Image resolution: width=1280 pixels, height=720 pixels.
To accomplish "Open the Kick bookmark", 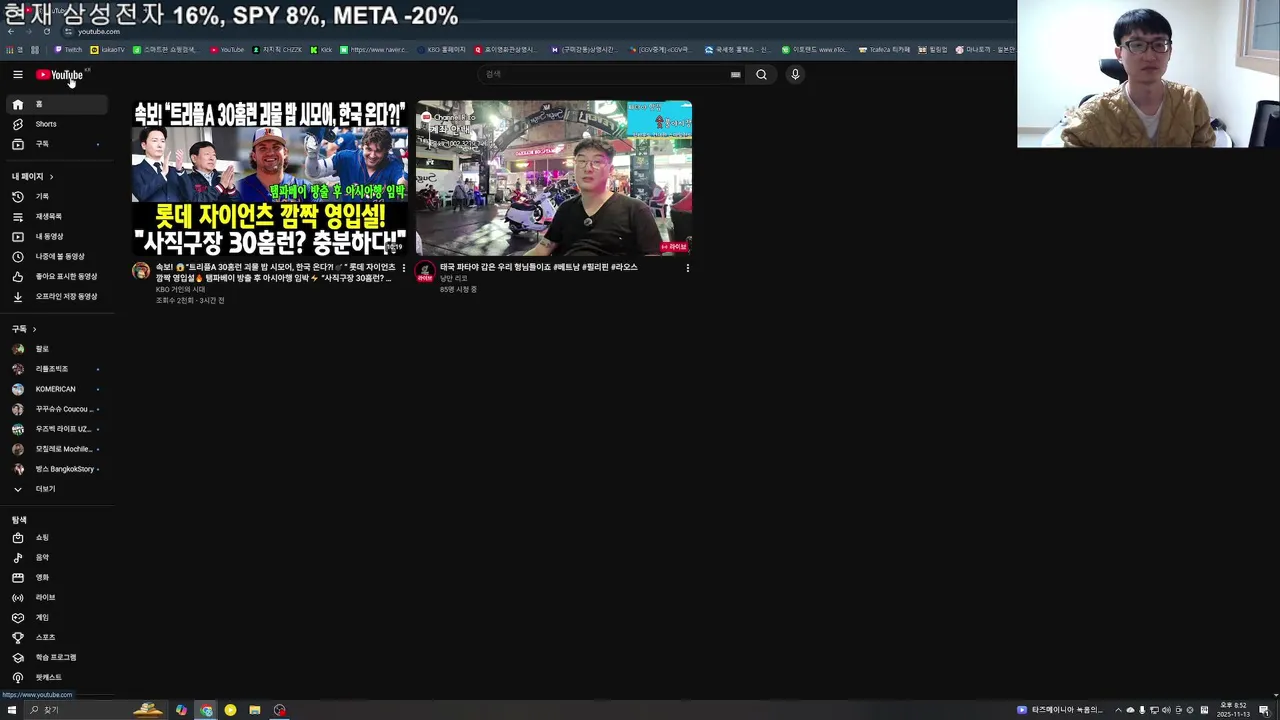I will click(321, 49).
